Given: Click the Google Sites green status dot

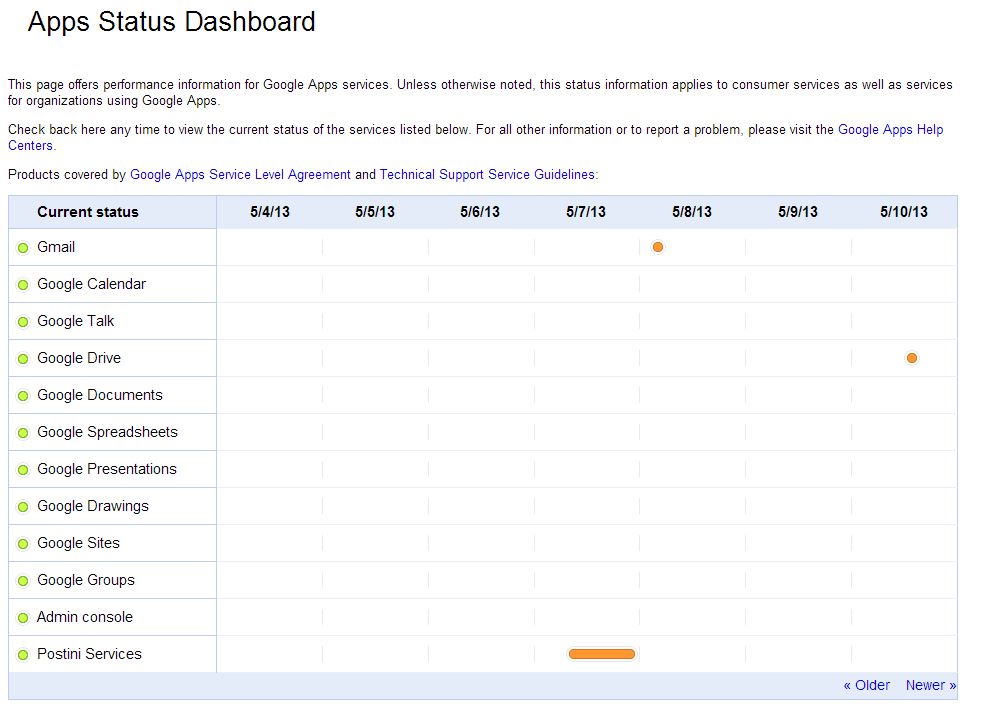Looking at the screenshot, I should (23, 544).
